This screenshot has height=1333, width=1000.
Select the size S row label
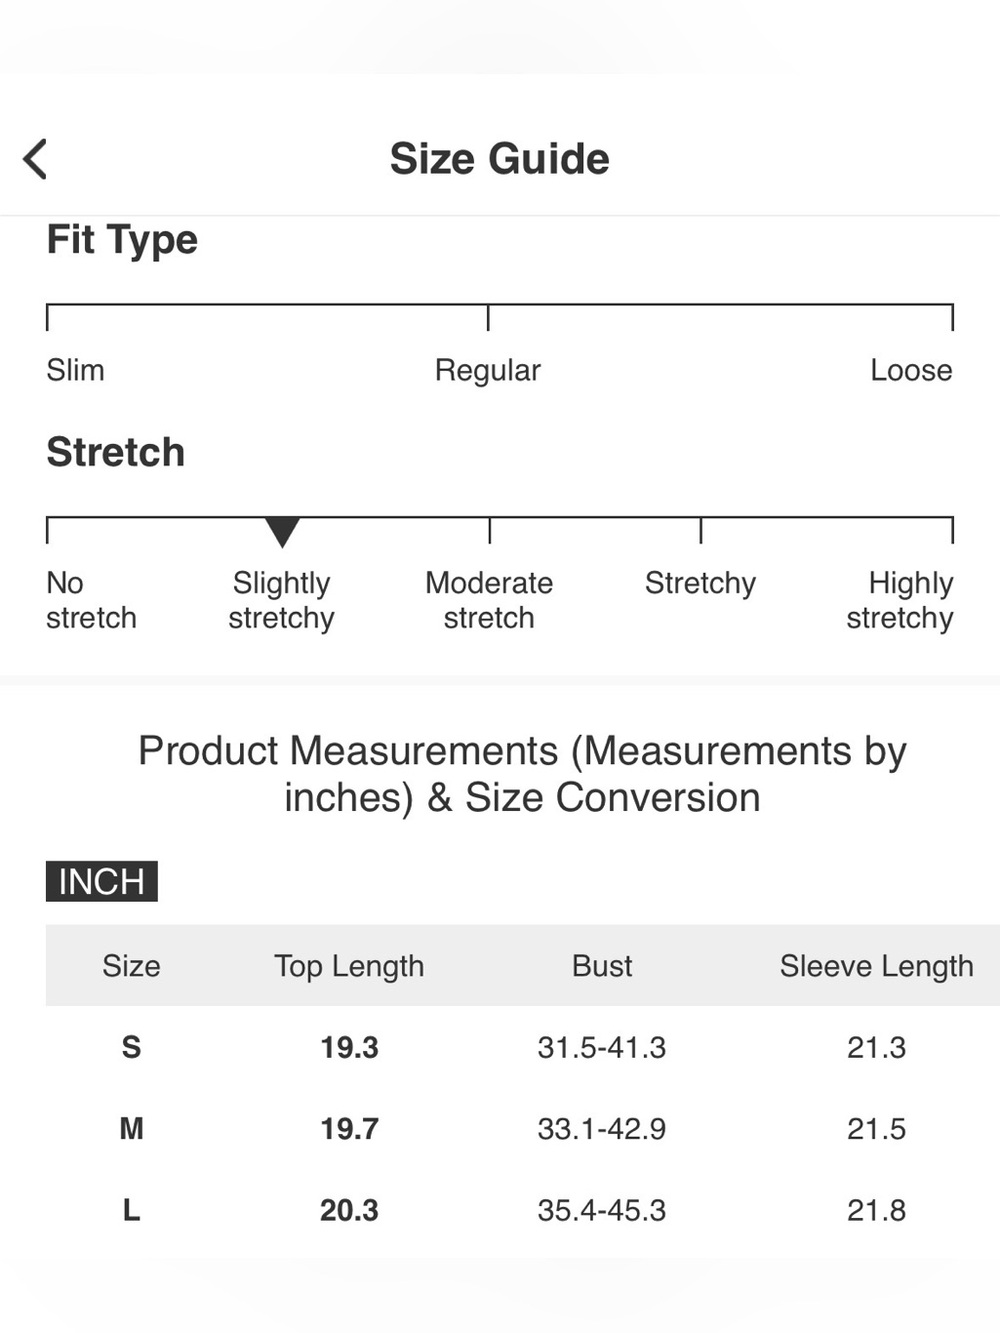(131, 1047)
